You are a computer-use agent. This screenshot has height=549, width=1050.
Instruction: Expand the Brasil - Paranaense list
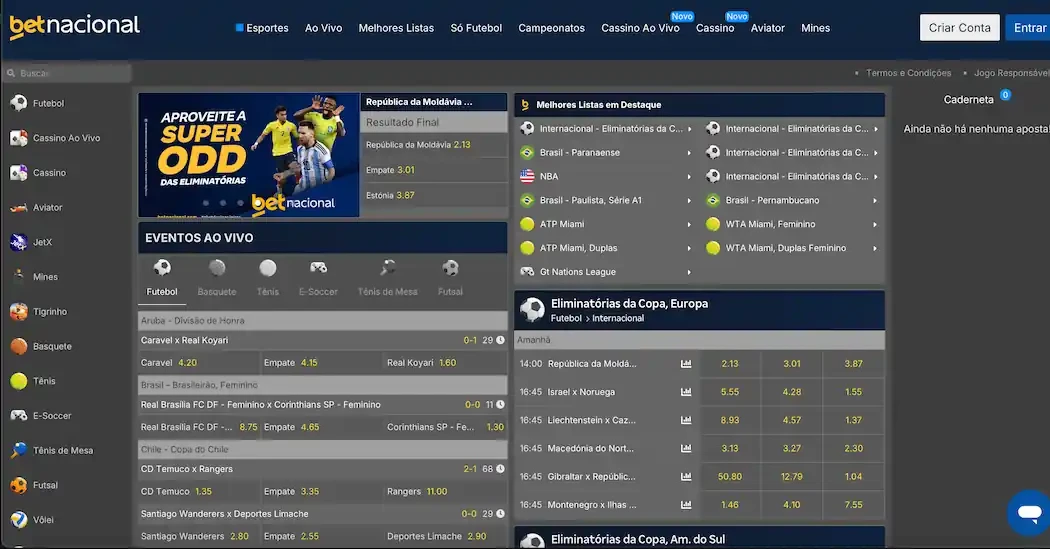689,153
